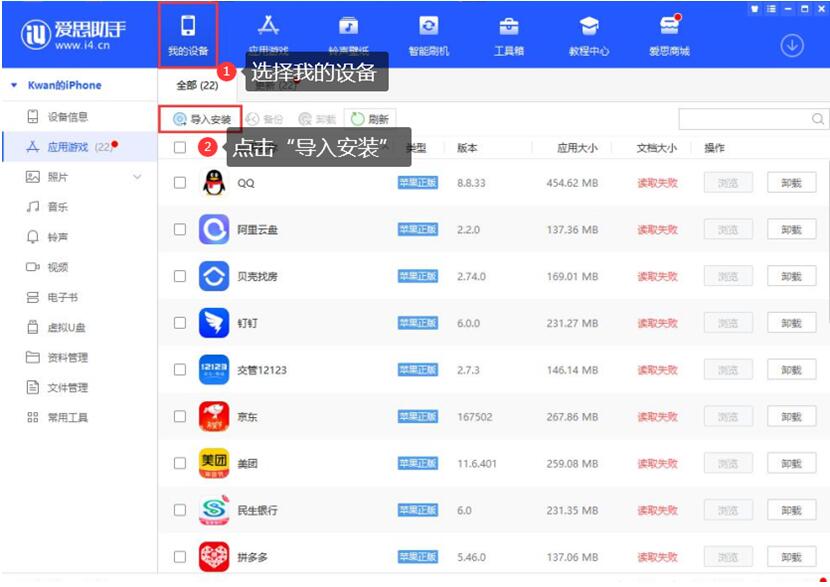Image resolution: width=830 pixels, height=587 pixels.
Task: Click the Meituan (美团) app icon
Action: (x=213, y=463)
